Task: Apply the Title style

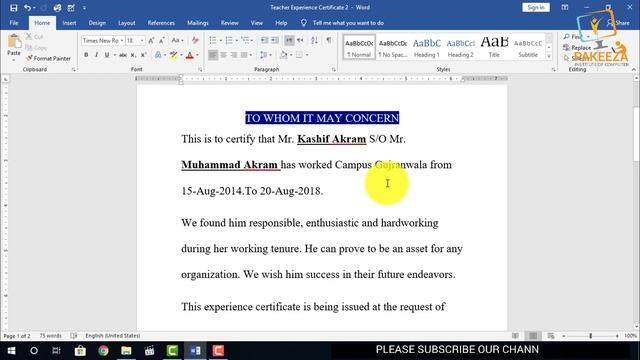Action: click(494, 47)
